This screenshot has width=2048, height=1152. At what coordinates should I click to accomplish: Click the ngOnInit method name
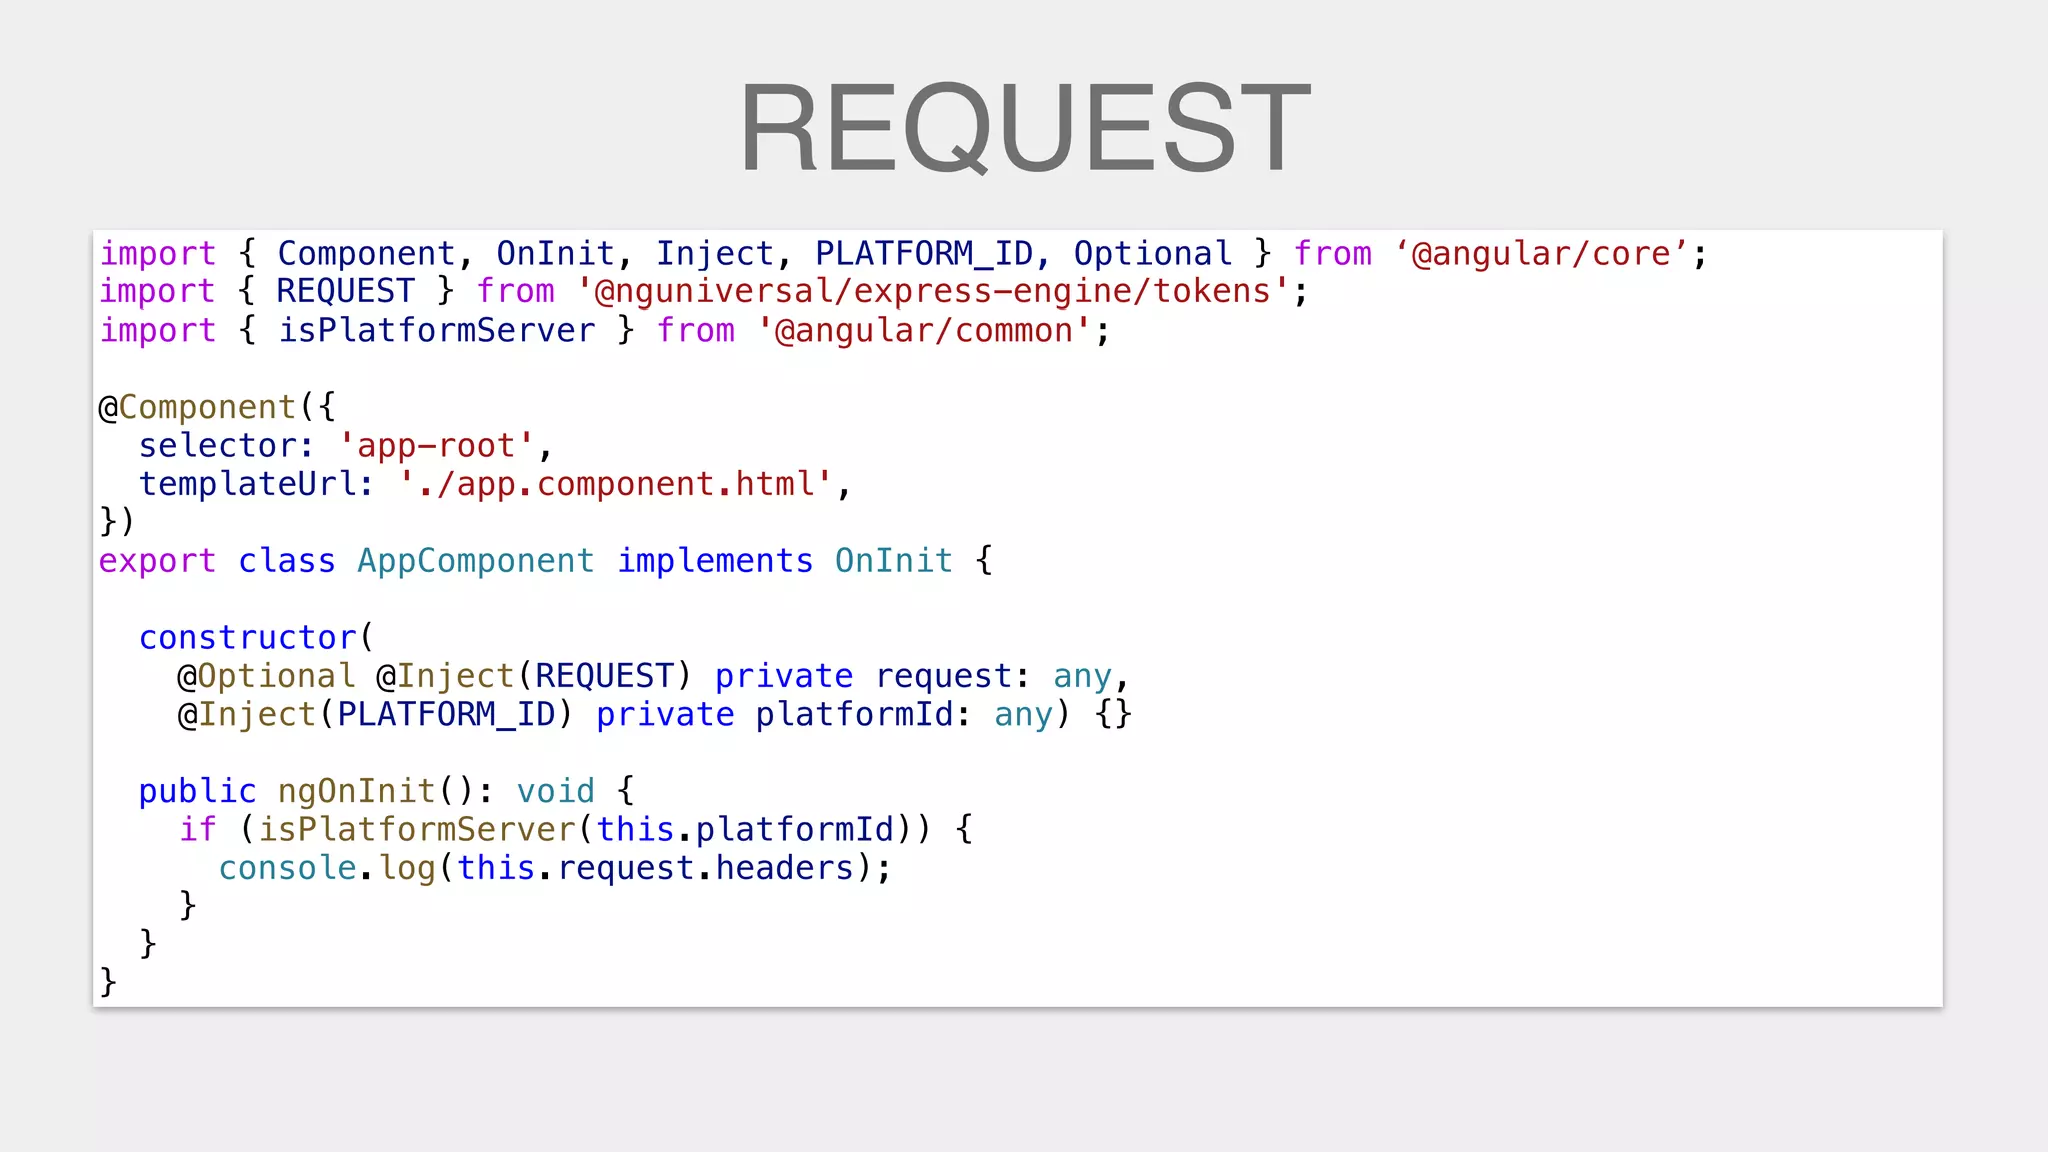(x=357, y=792)
